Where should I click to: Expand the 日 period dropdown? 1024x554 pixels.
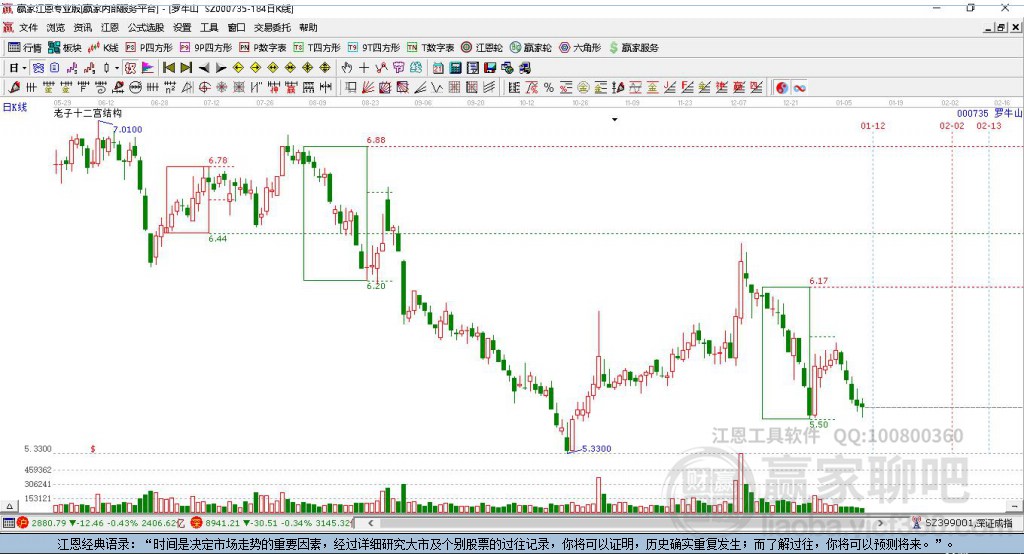[24, 68]
